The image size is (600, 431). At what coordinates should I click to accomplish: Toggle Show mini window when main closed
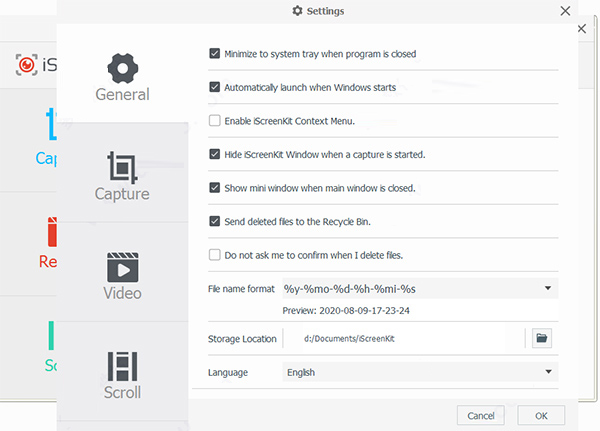[215, 188]
